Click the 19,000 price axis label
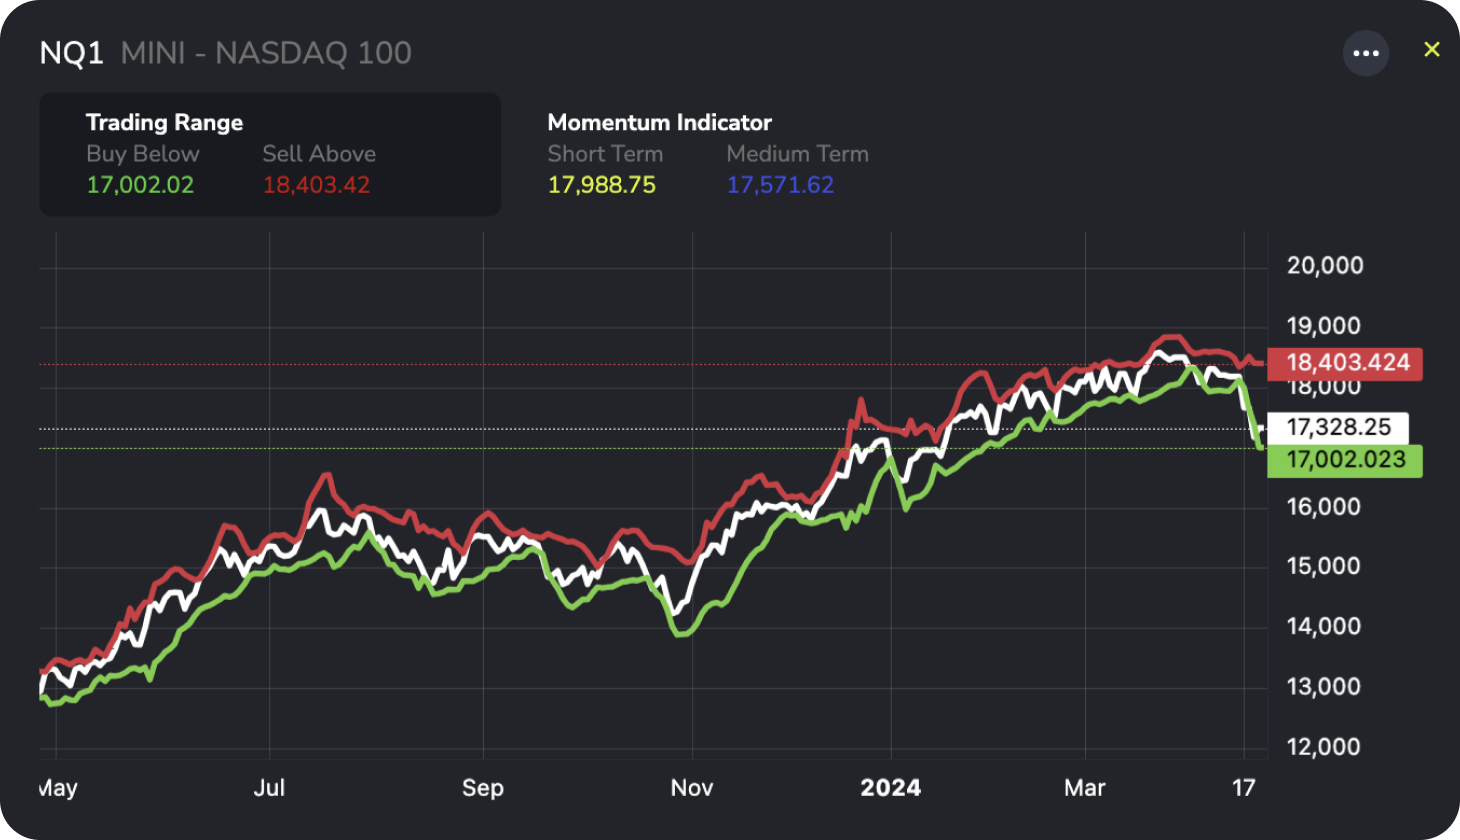Screen dimensions: 1460x840 tap(1324, 326)
